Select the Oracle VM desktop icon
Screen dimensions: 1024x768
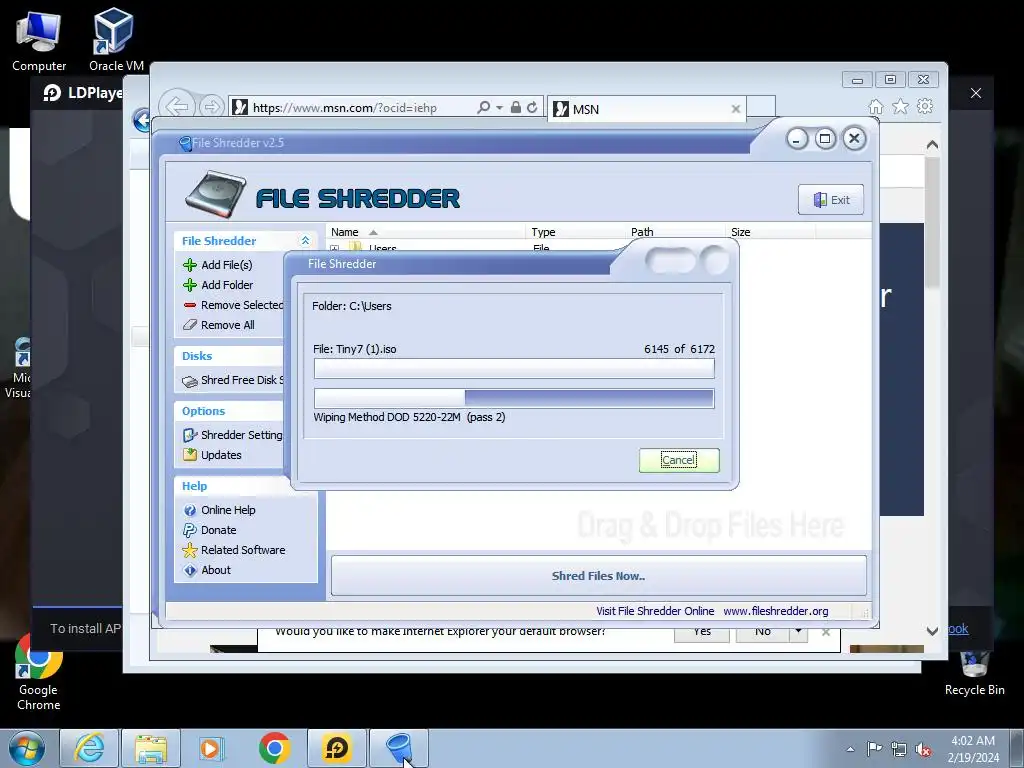tap(116, 40)
